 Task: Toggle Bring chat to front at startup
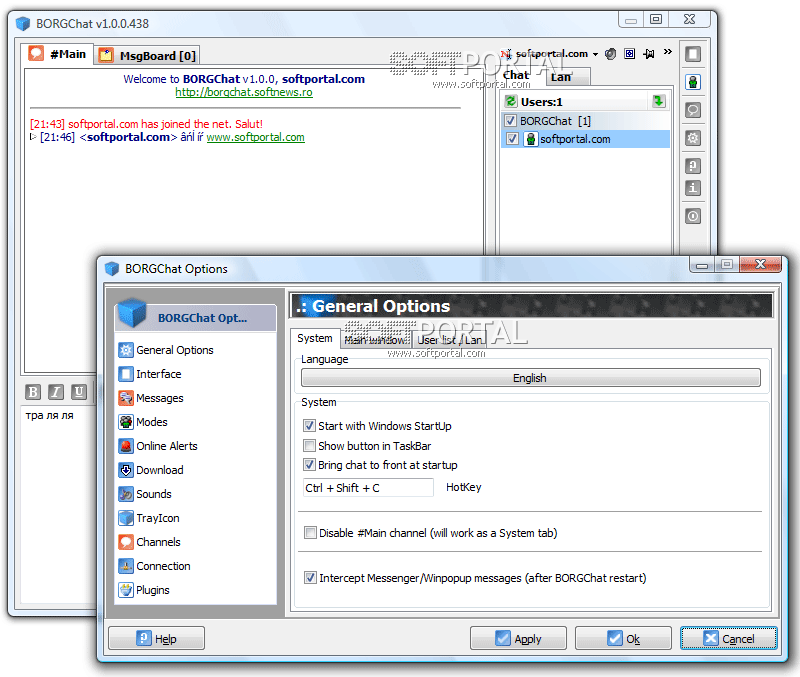click(x=309, y=465)
